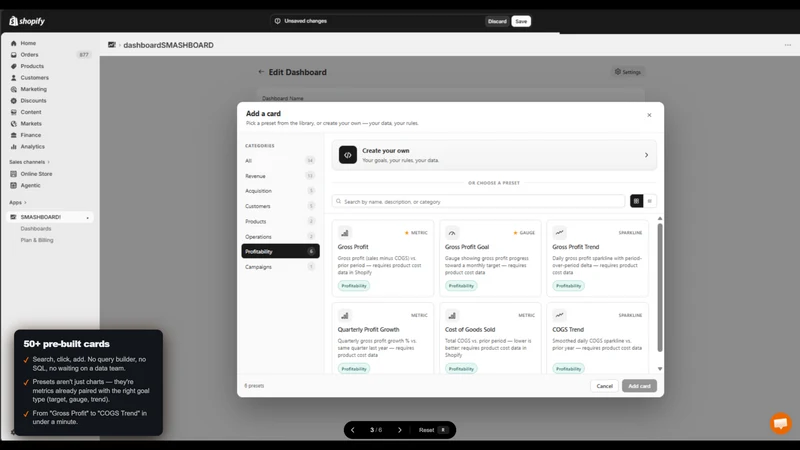
Task: Select the Revenue category
Action: tap(280, 176)
